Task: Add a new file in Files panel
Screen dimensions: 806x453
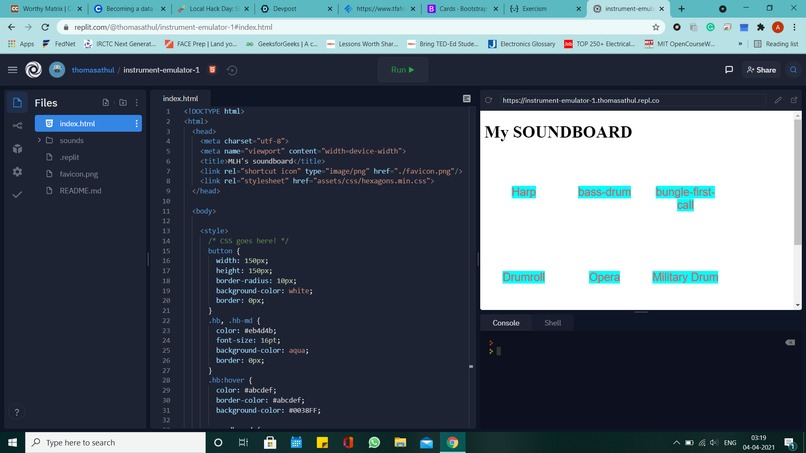Action: pos(106,102)
